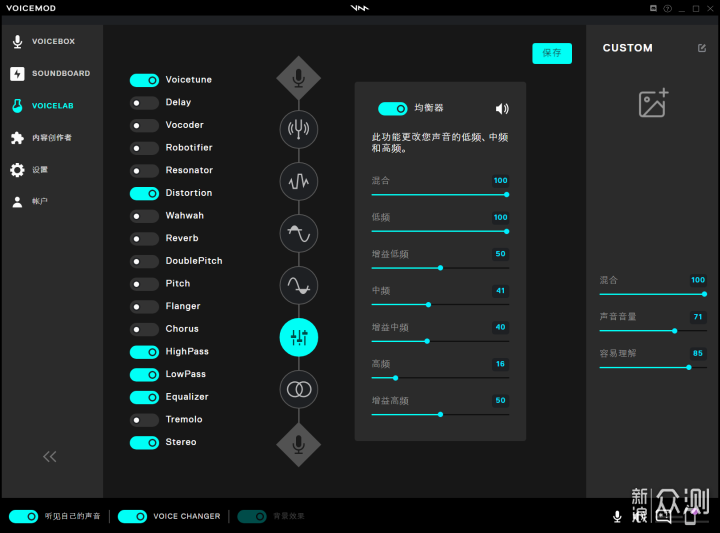
Task: Enable the Flanger effect switch
Action: coord(144,307)
